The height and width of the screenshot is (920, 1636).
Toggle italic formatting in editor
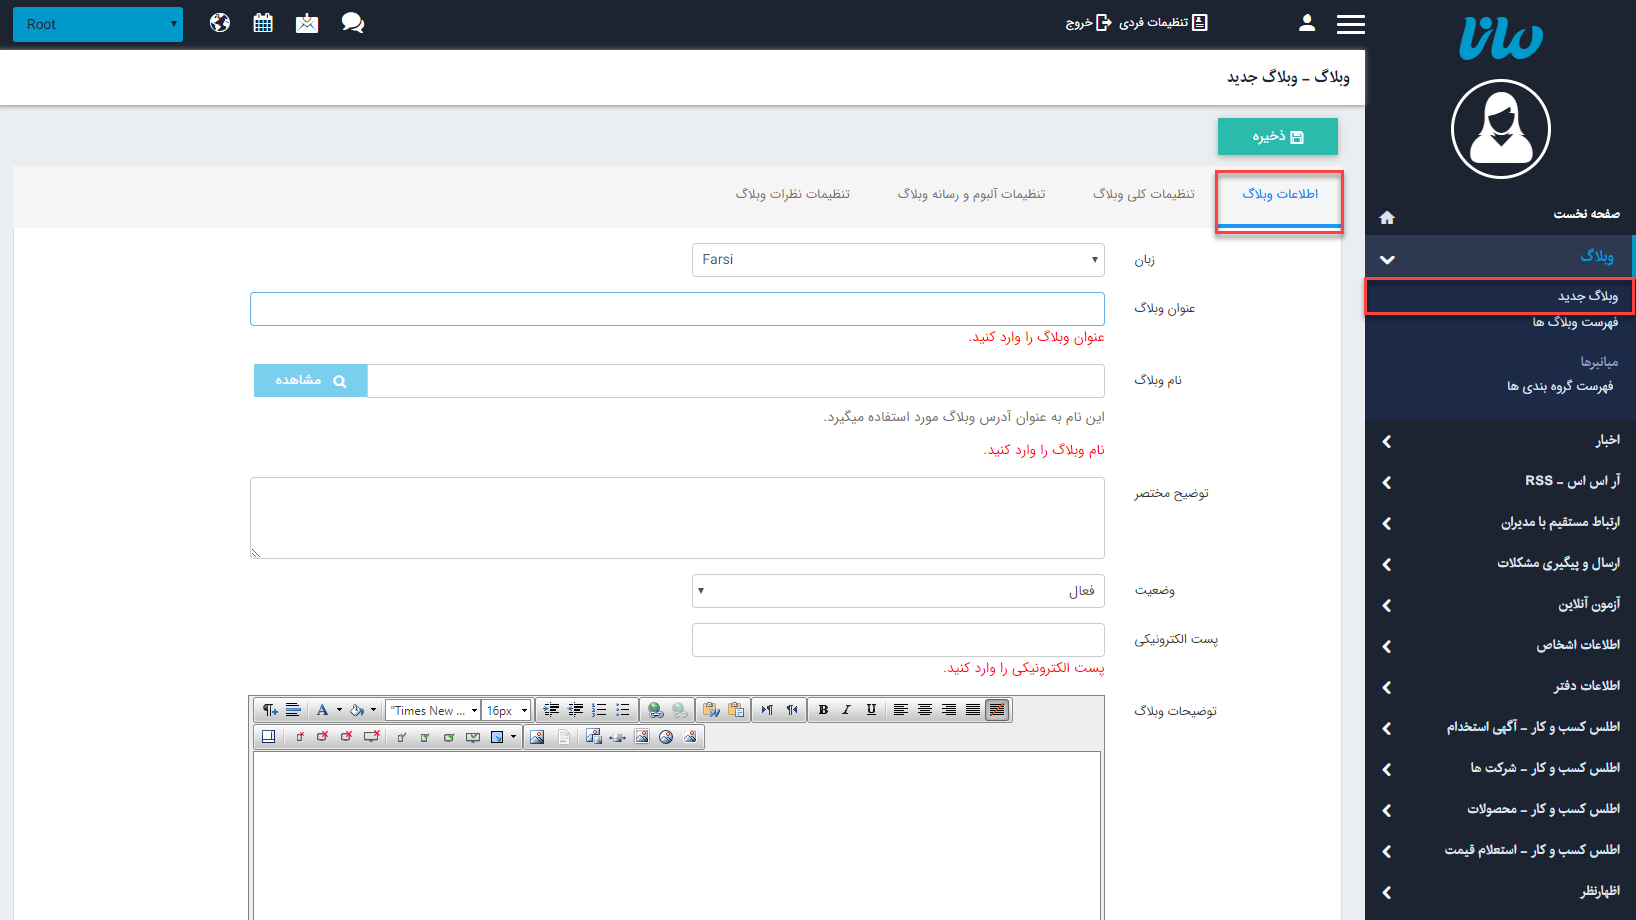click(847, 710)
